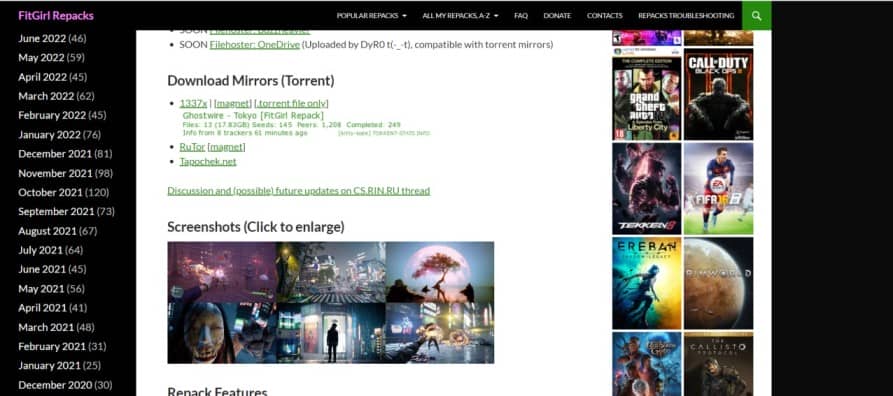Open the Tekken 8 cover
Image resolution: width=893 pixels, height=396 pixels.
pyautogui.click(x=646, y=189)
